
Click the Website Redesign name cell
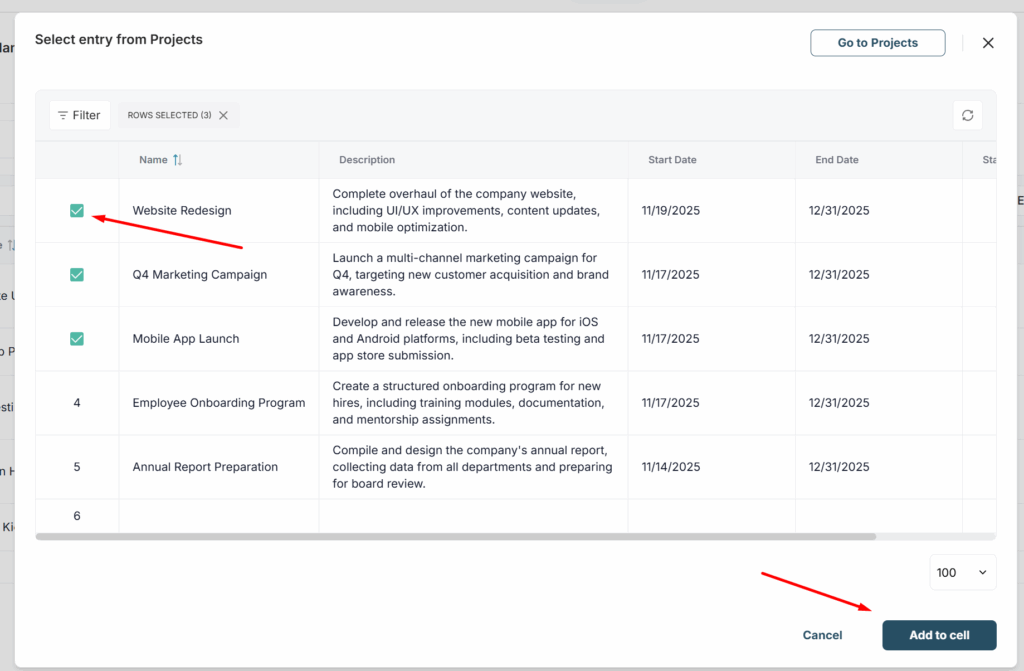(182, 211)
